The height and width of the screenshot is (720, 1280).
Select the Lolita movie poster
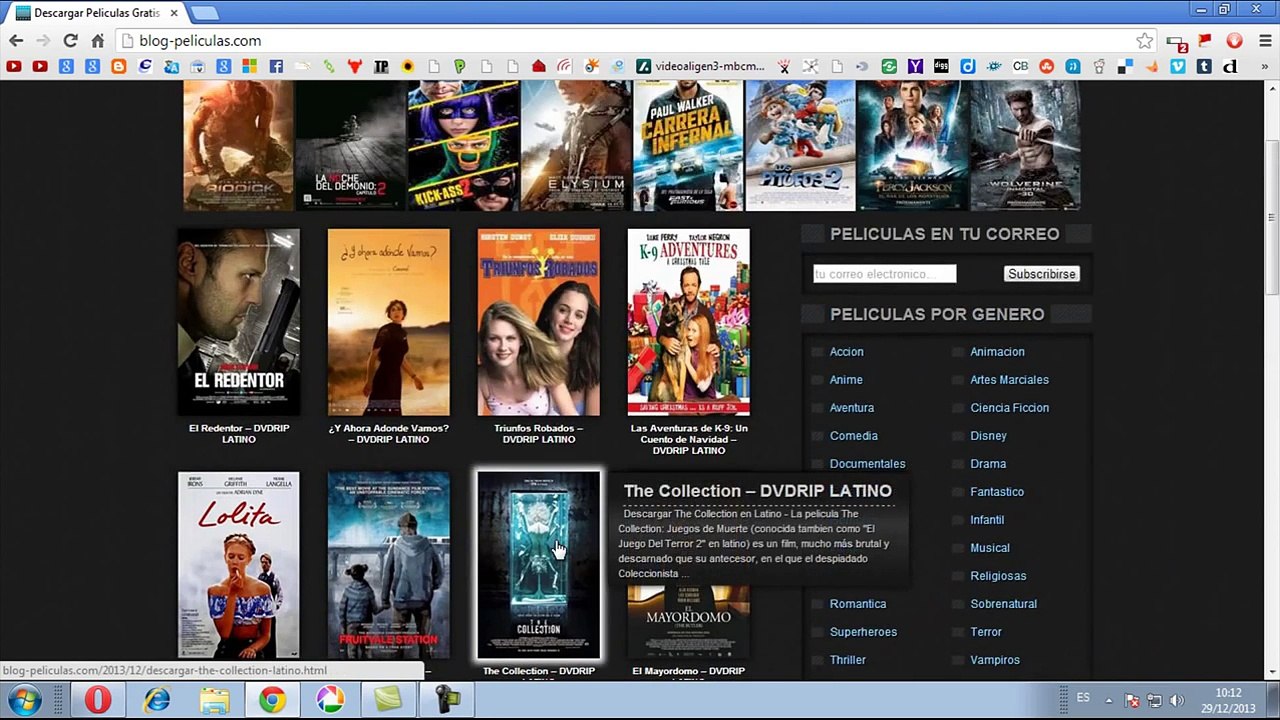238,565
